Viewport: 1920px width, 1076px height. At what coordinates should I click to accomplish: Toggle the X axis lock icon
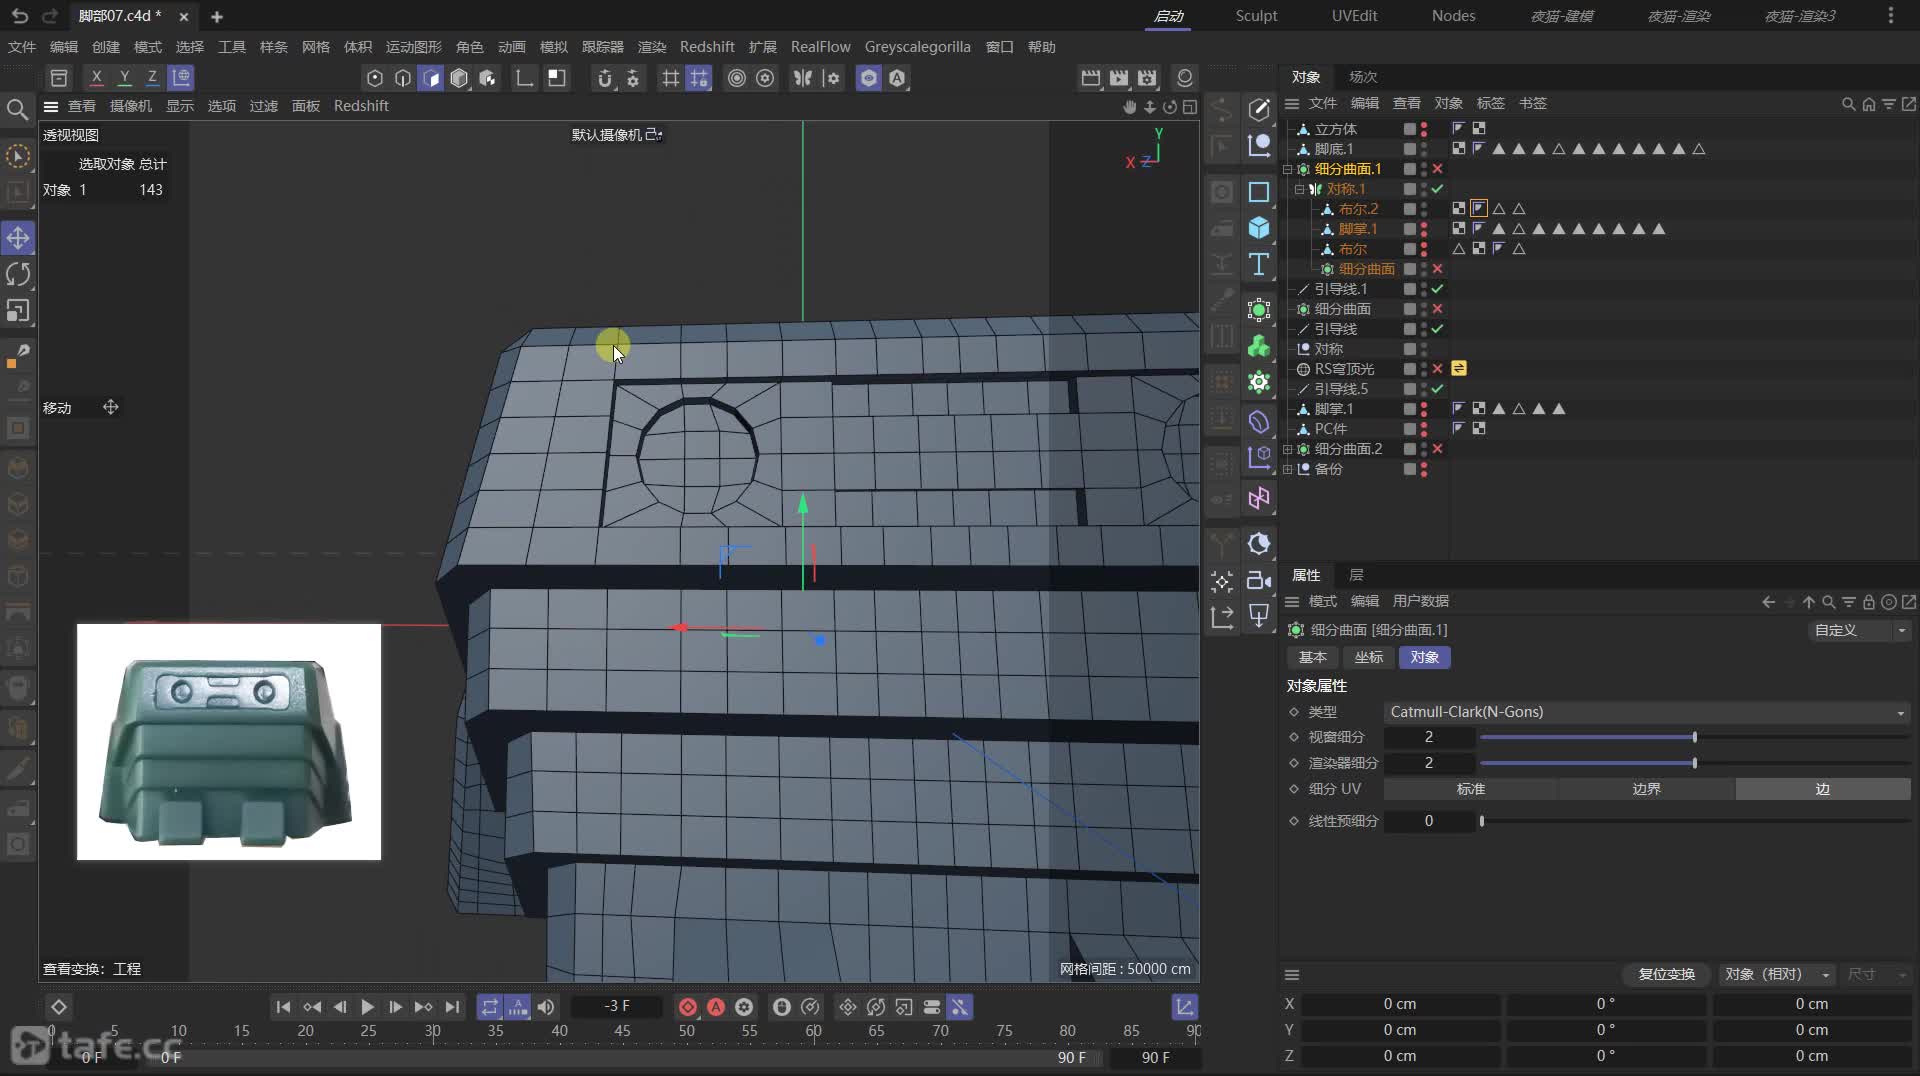[96, 77]
